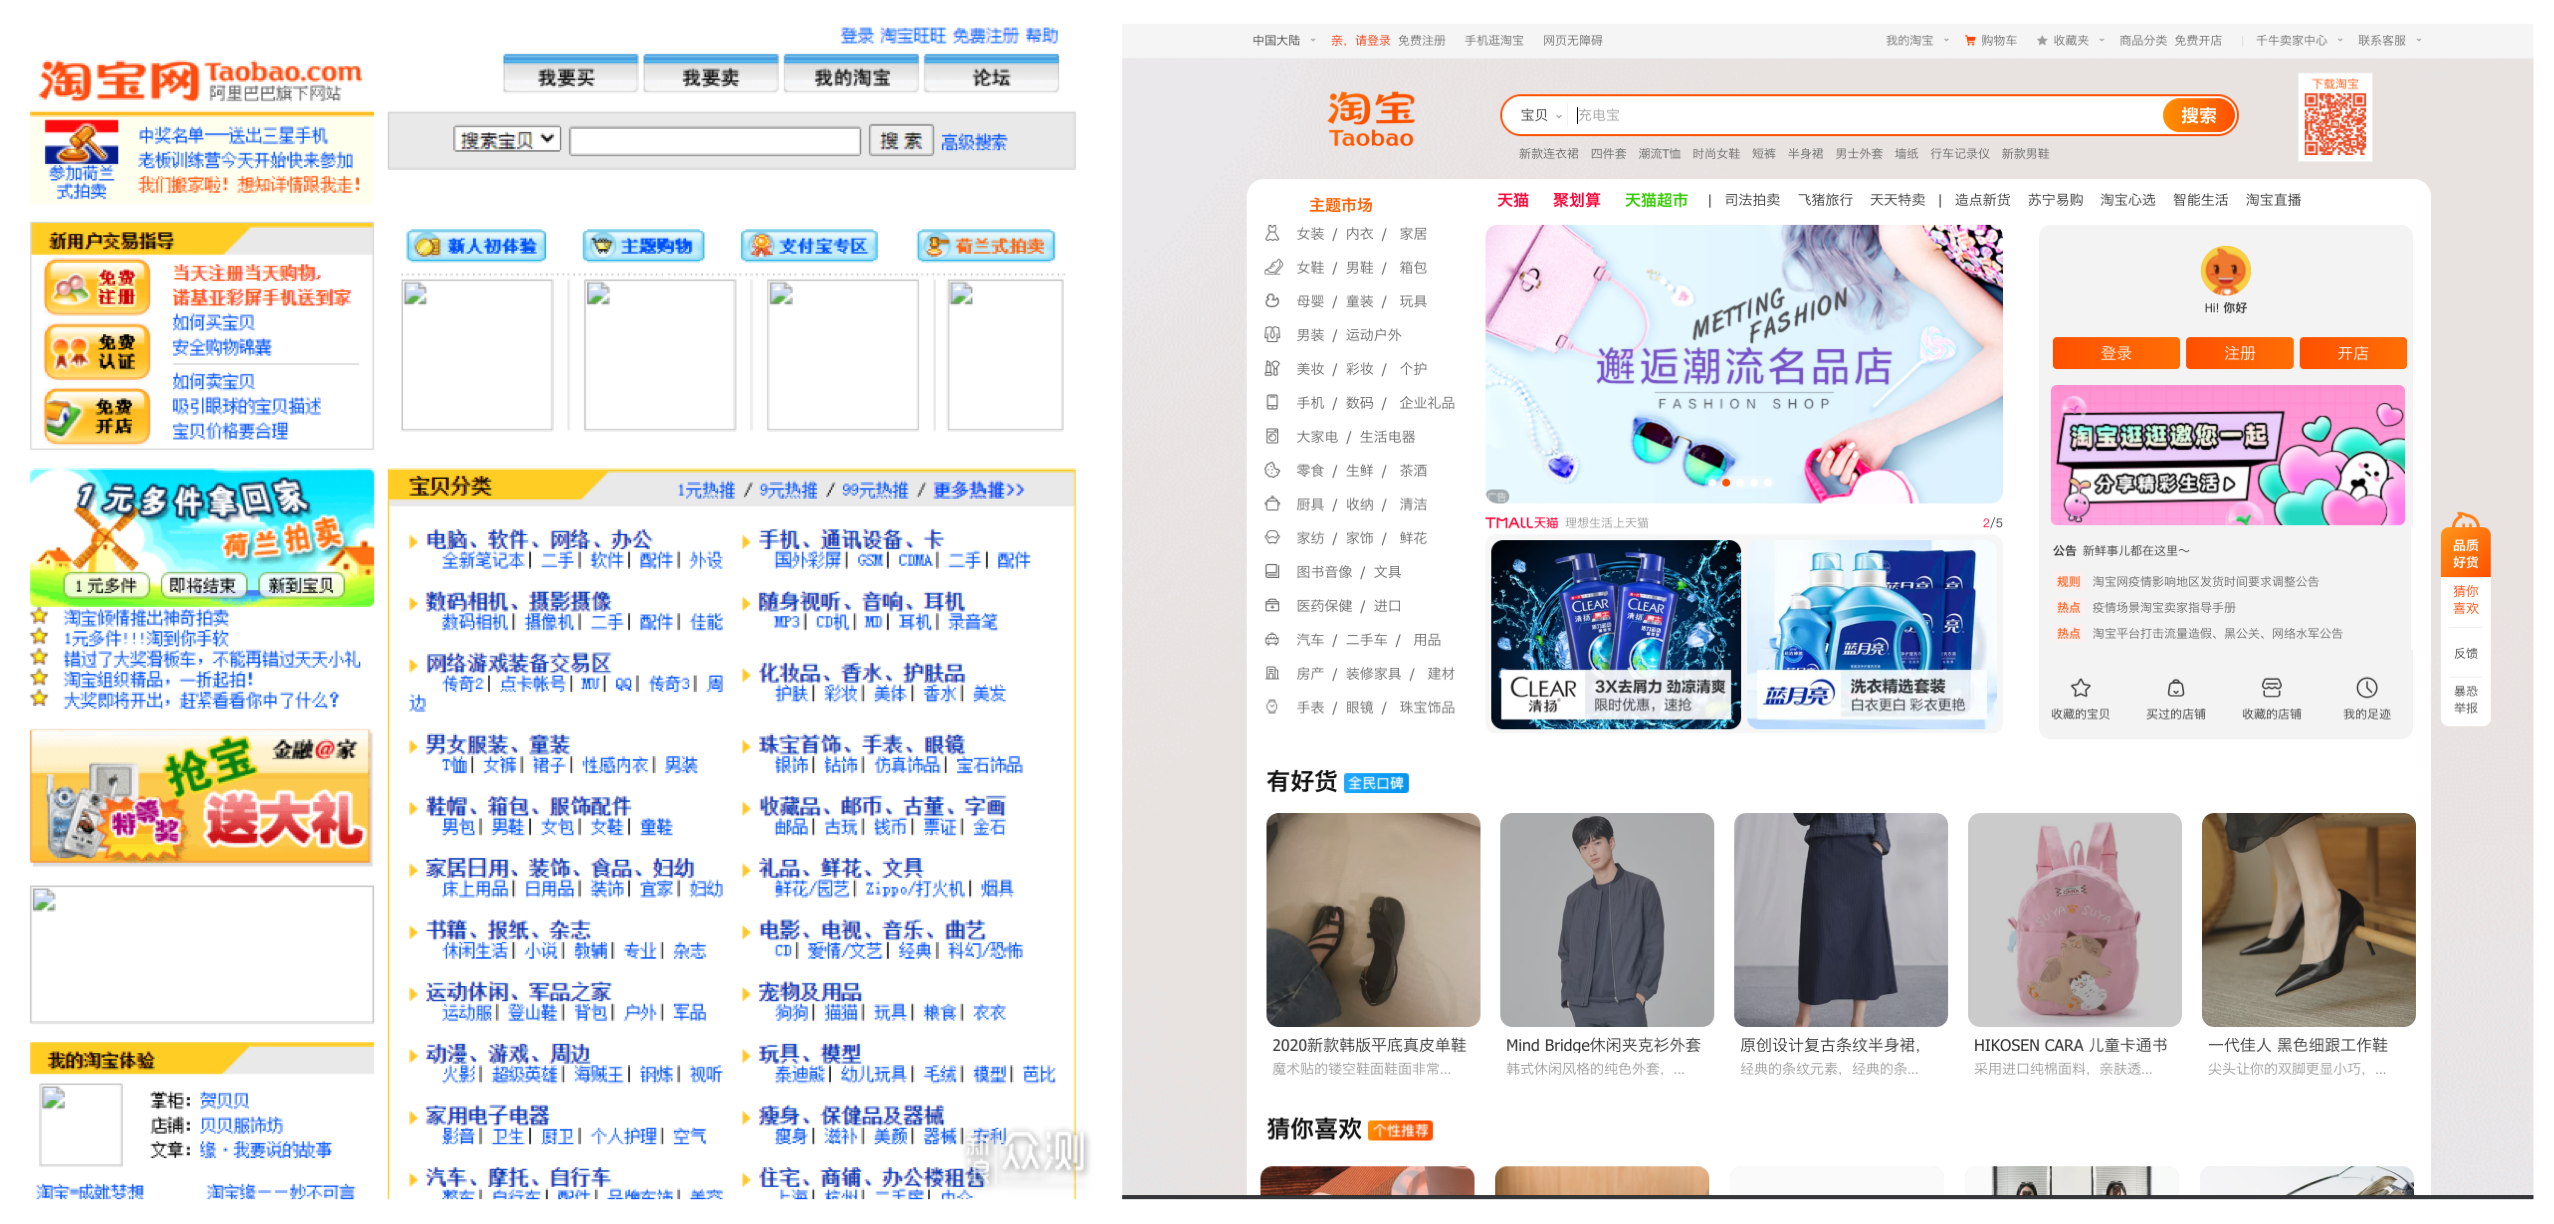This screenshot has width=2554, height=1224.
Task: Click the appliance icon beside 大家电
Action: [1272, 436]
